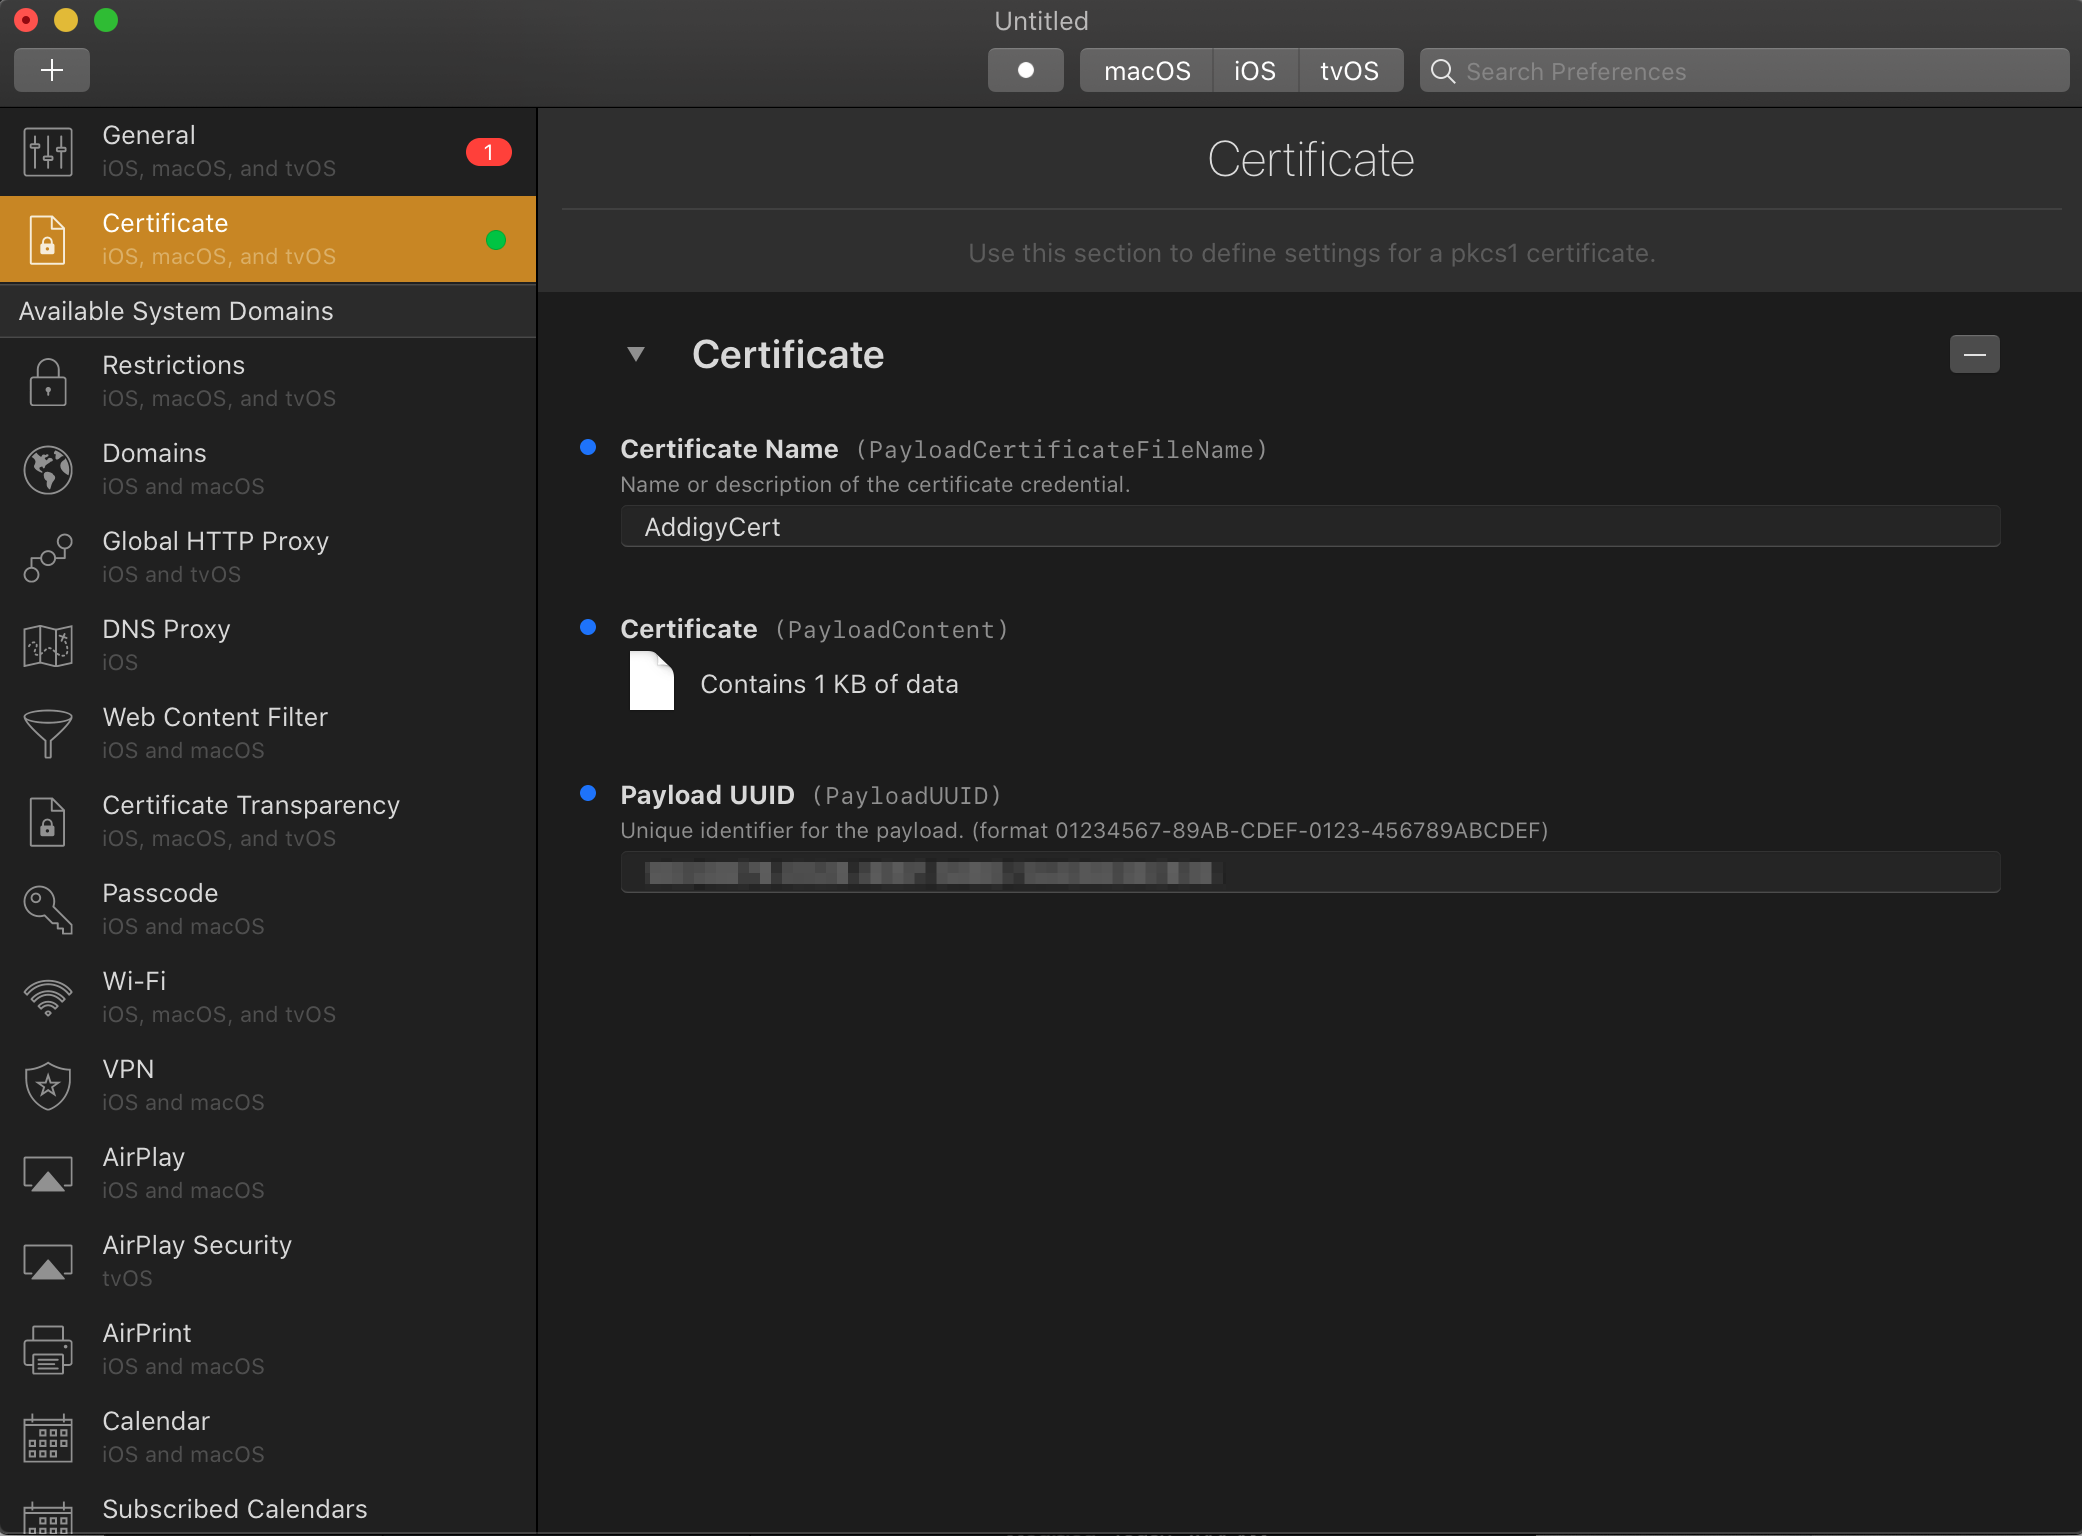Select the AirPrint printer icon
This screenshot has height=1536, width=2082.
tap(48, 1350)
